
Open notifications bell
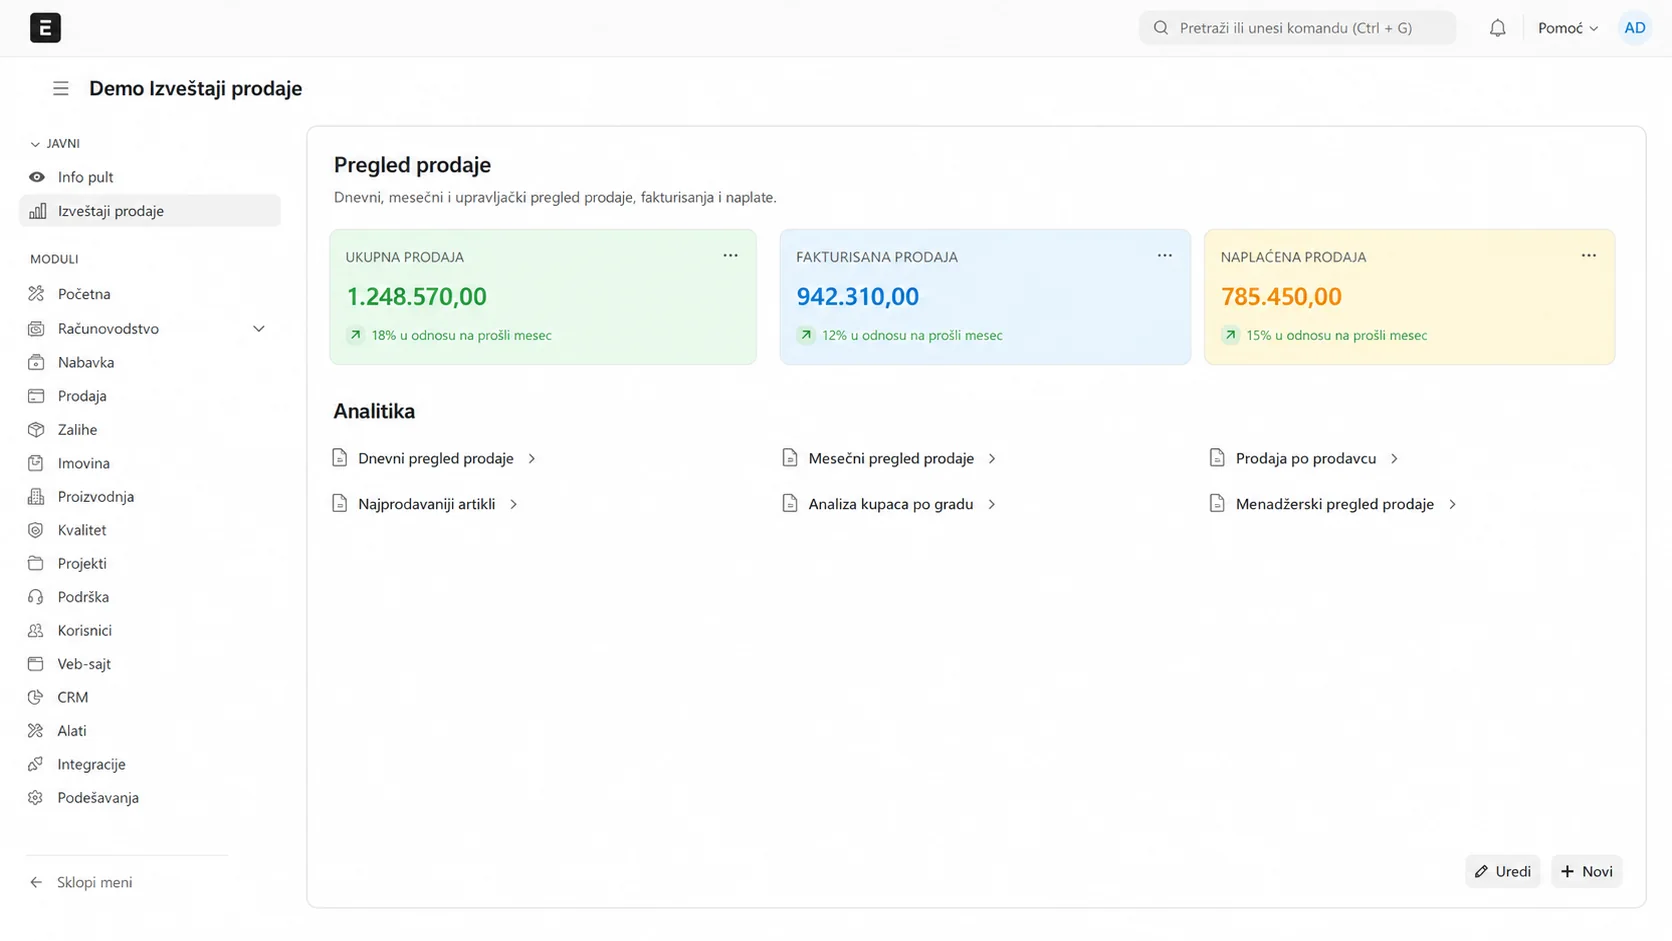[1497, 28]
